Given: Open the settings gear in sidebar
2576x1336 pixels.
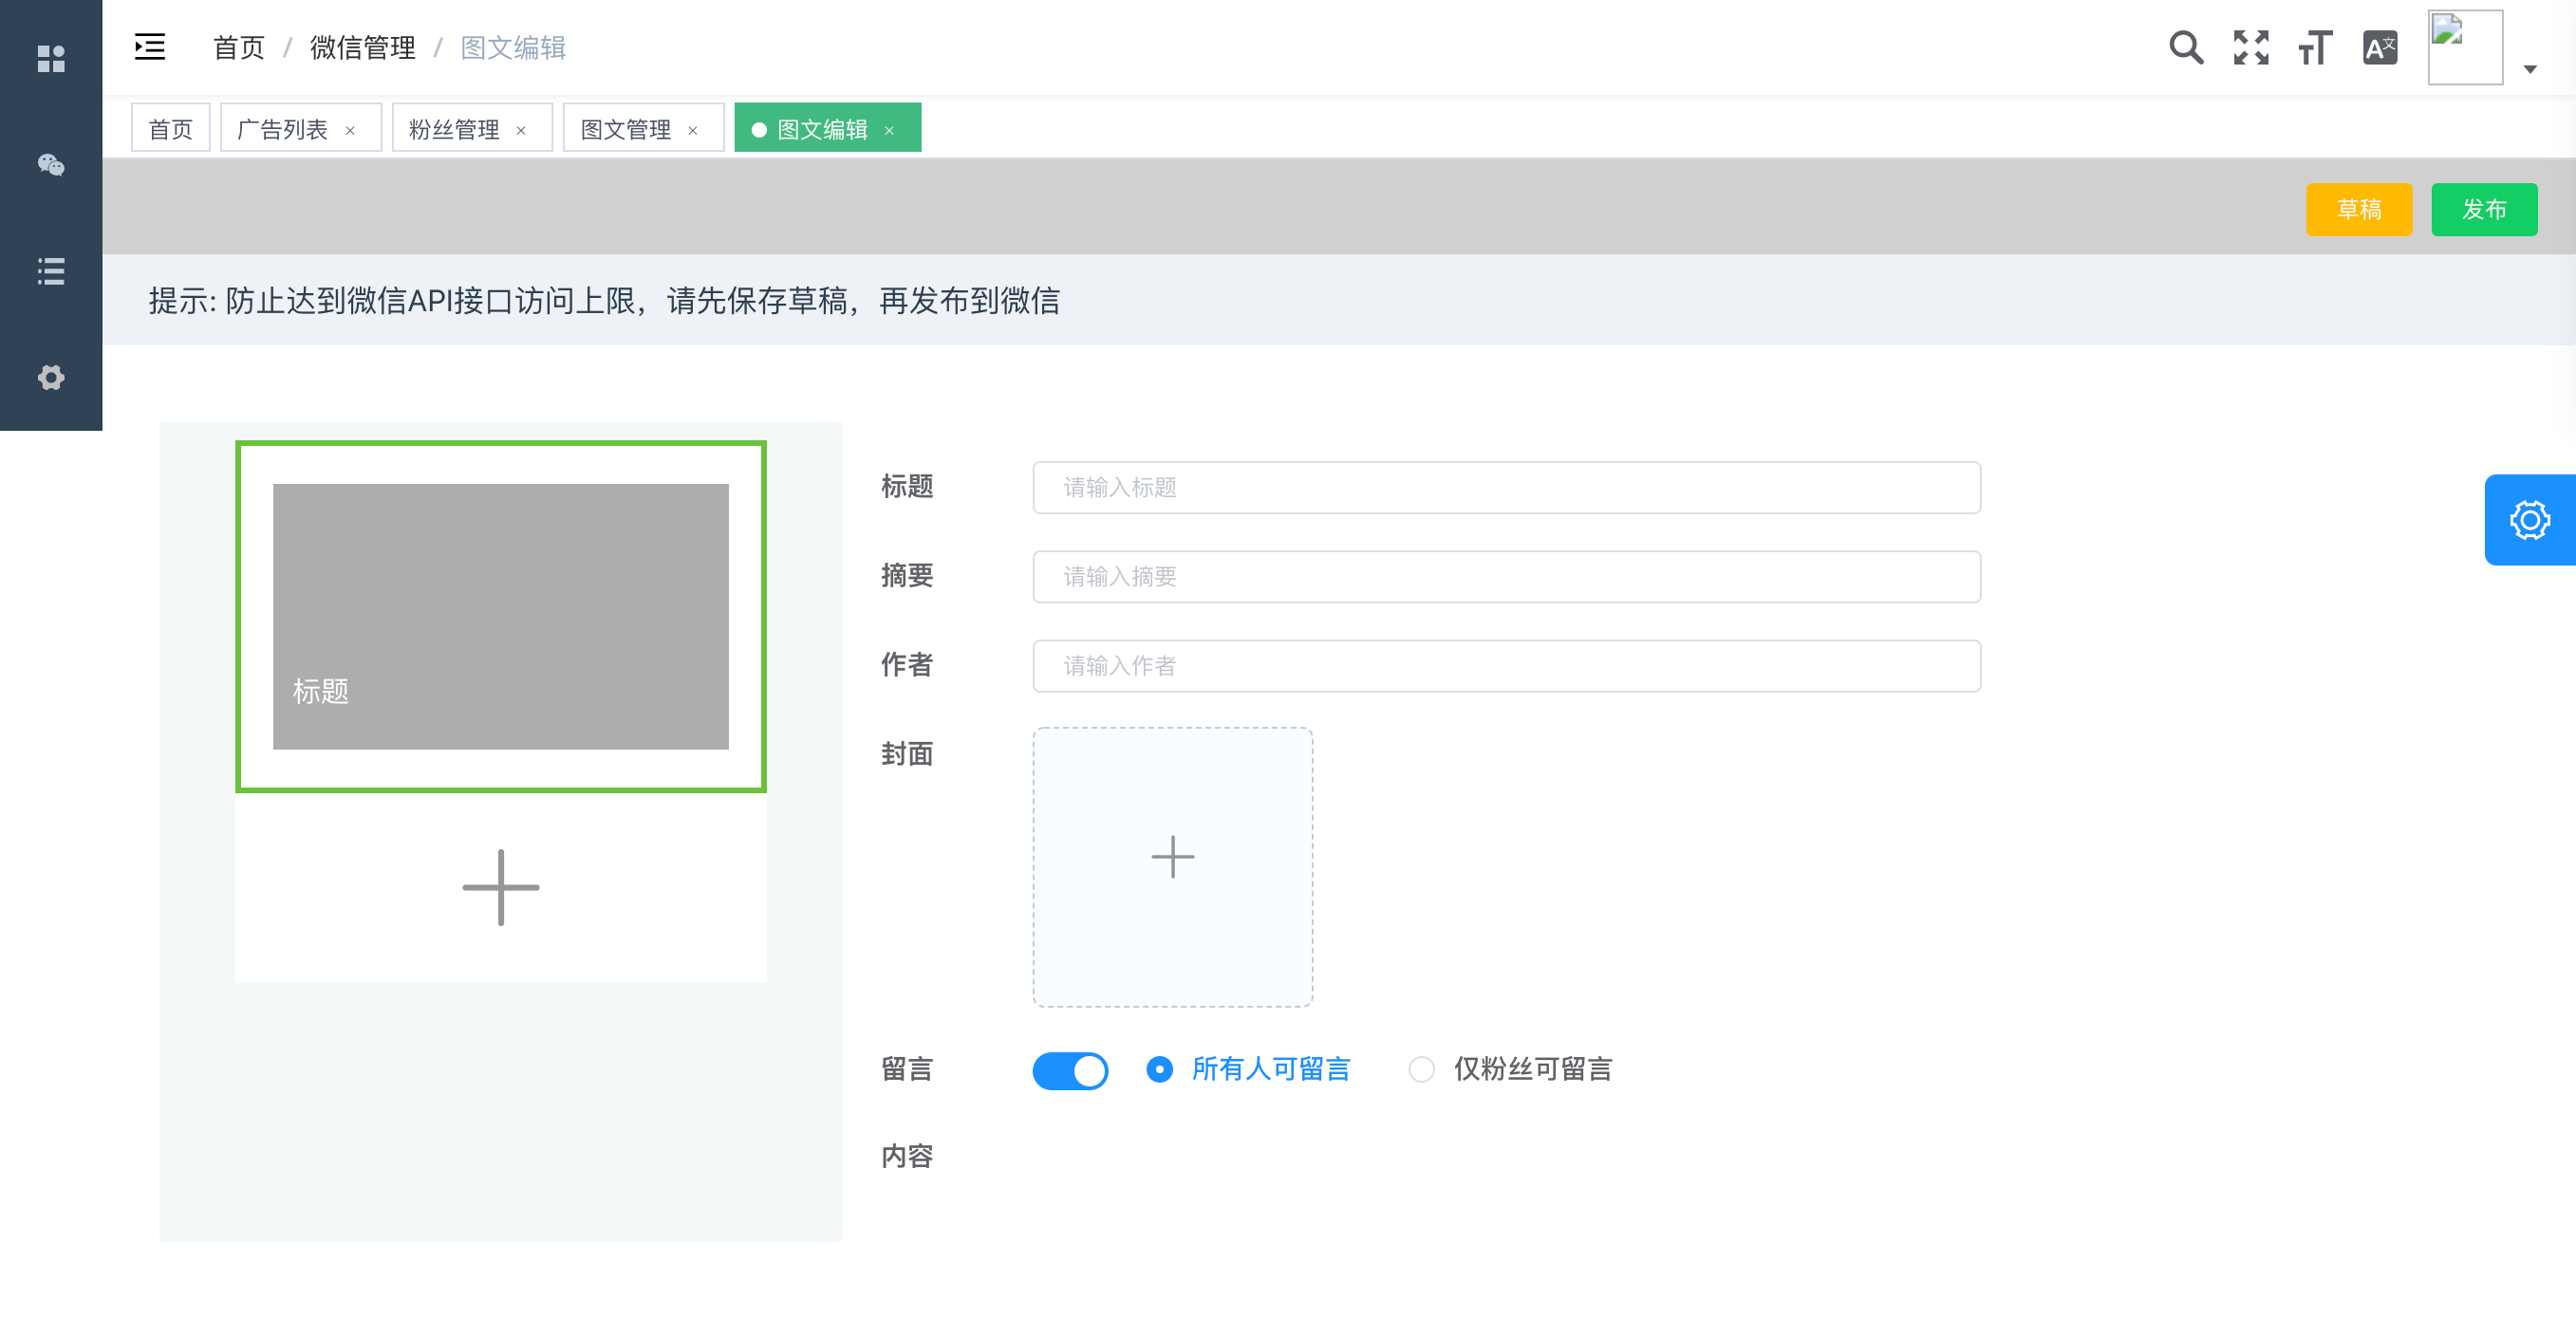Looking at the screenshot, I should (51, 377).
